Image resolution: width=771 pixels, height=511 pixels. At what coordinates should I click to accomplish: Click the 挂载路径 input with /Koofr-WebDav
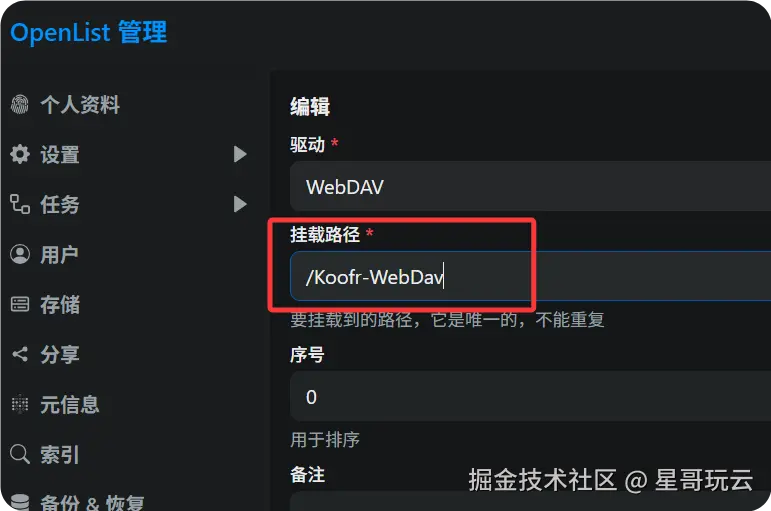pos(531,276)
